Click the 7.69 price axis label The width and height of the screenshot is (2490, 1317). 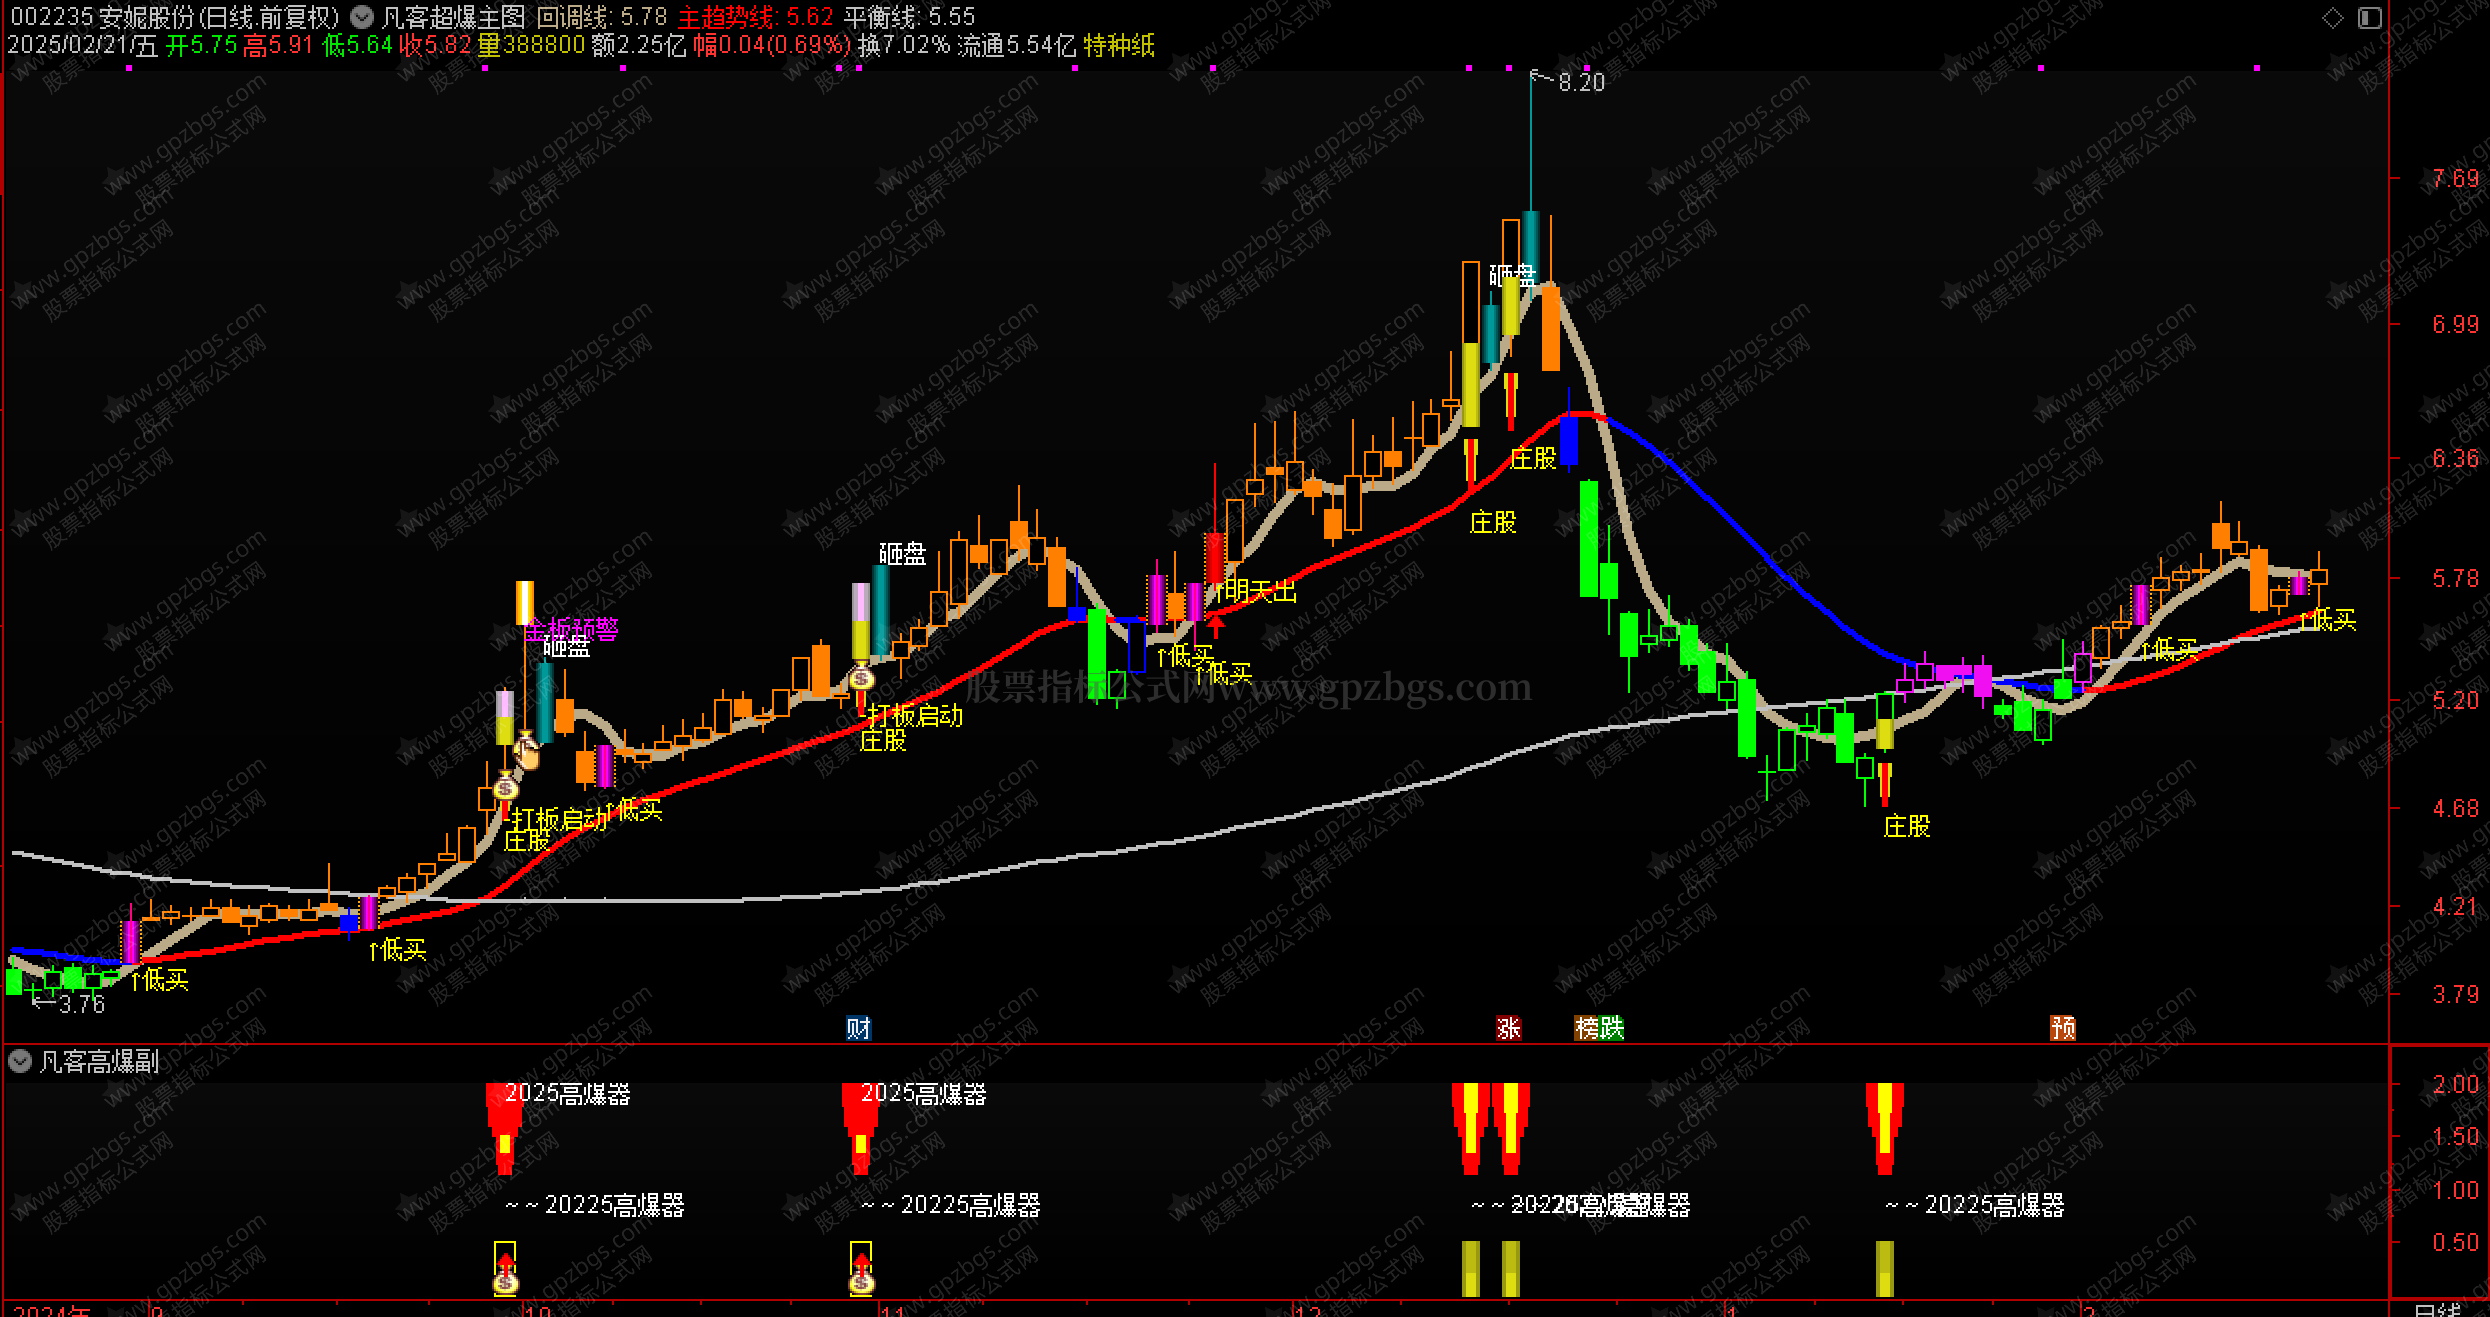click(x=2456, y=179)
